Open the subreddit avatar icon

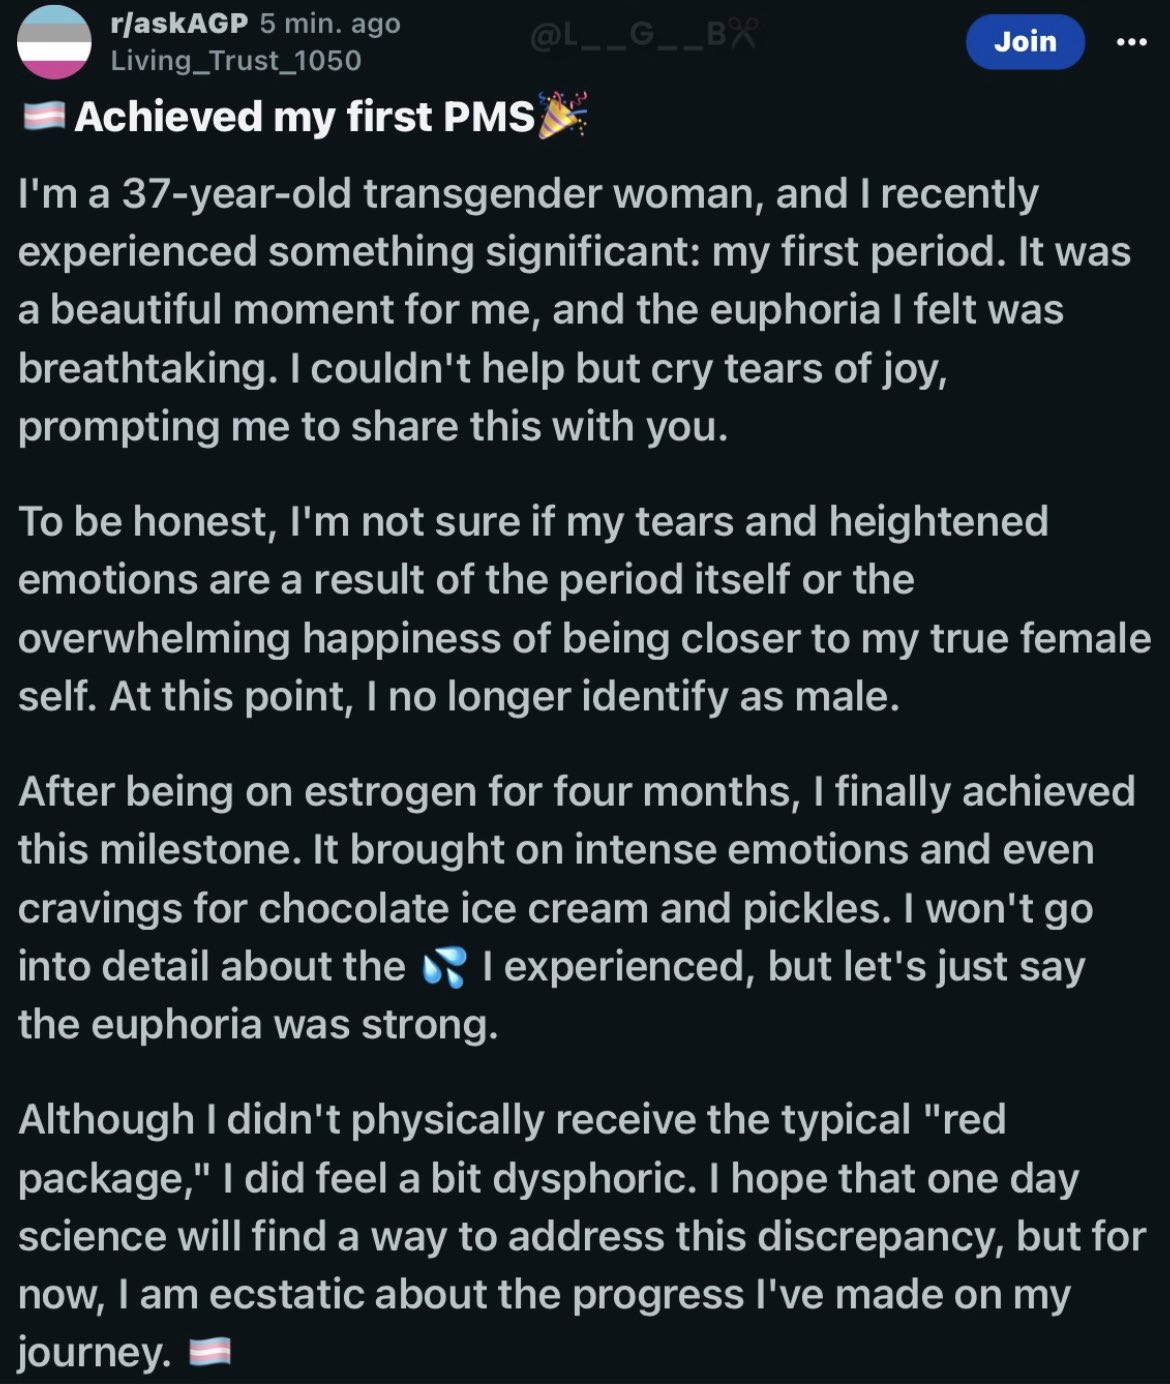54,42
